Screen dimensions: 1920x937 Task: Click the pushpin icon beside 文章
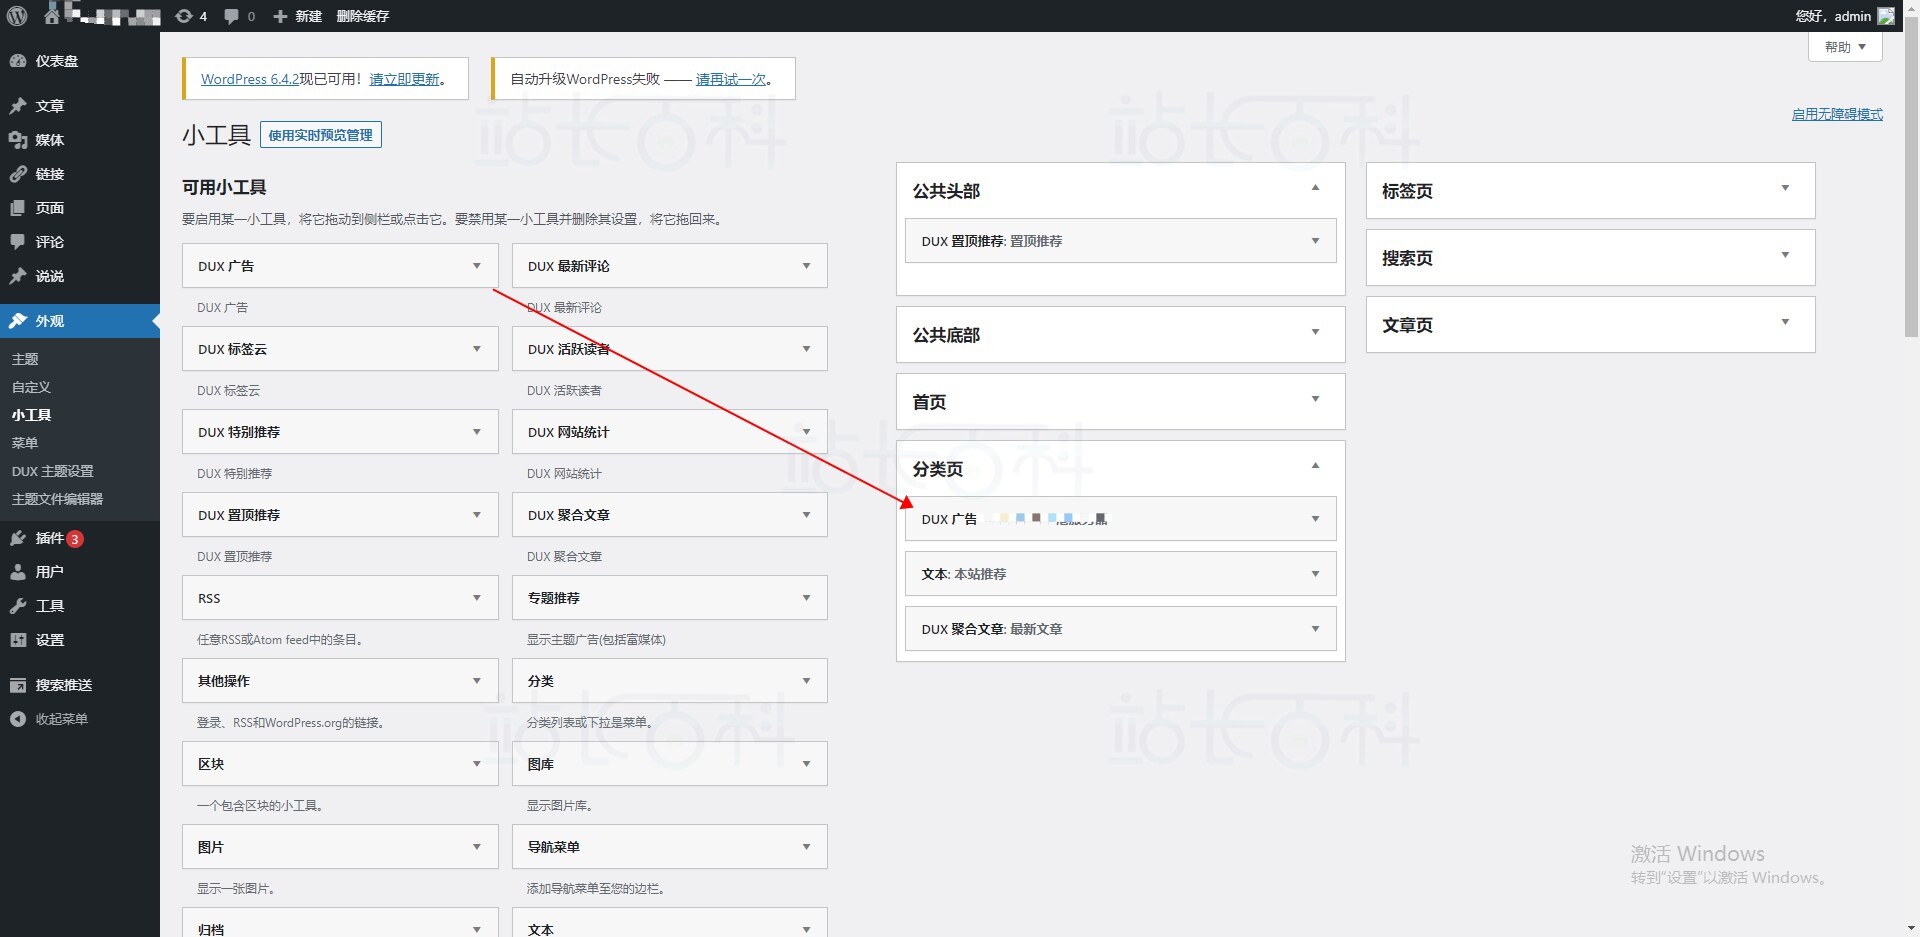[18, 106]
